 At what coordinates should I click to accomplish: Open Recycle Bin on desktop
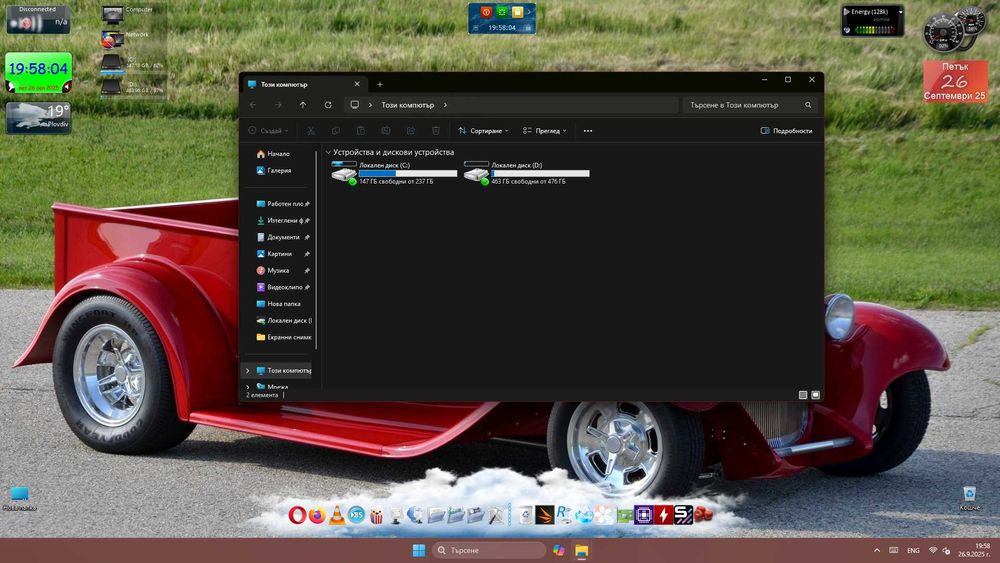[968, 495]
